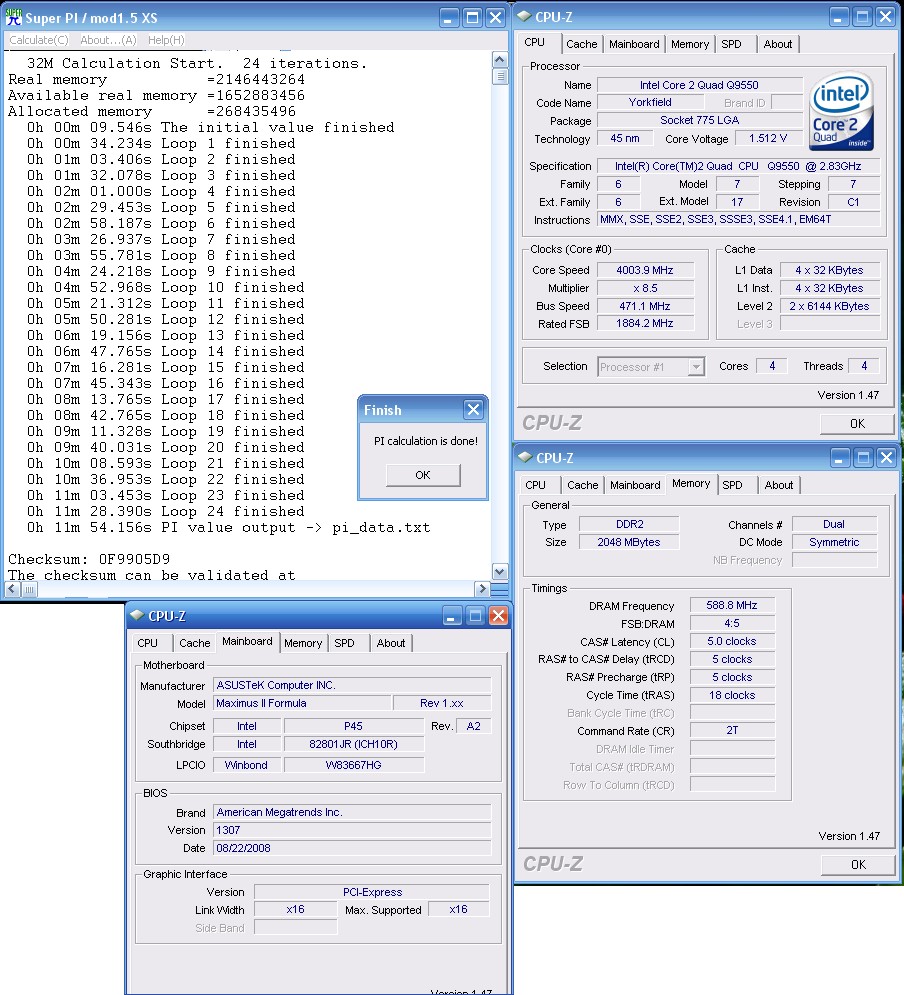Click the Core Voltage value 1.512 V
The image size is (904, 995).
[768, 138]
